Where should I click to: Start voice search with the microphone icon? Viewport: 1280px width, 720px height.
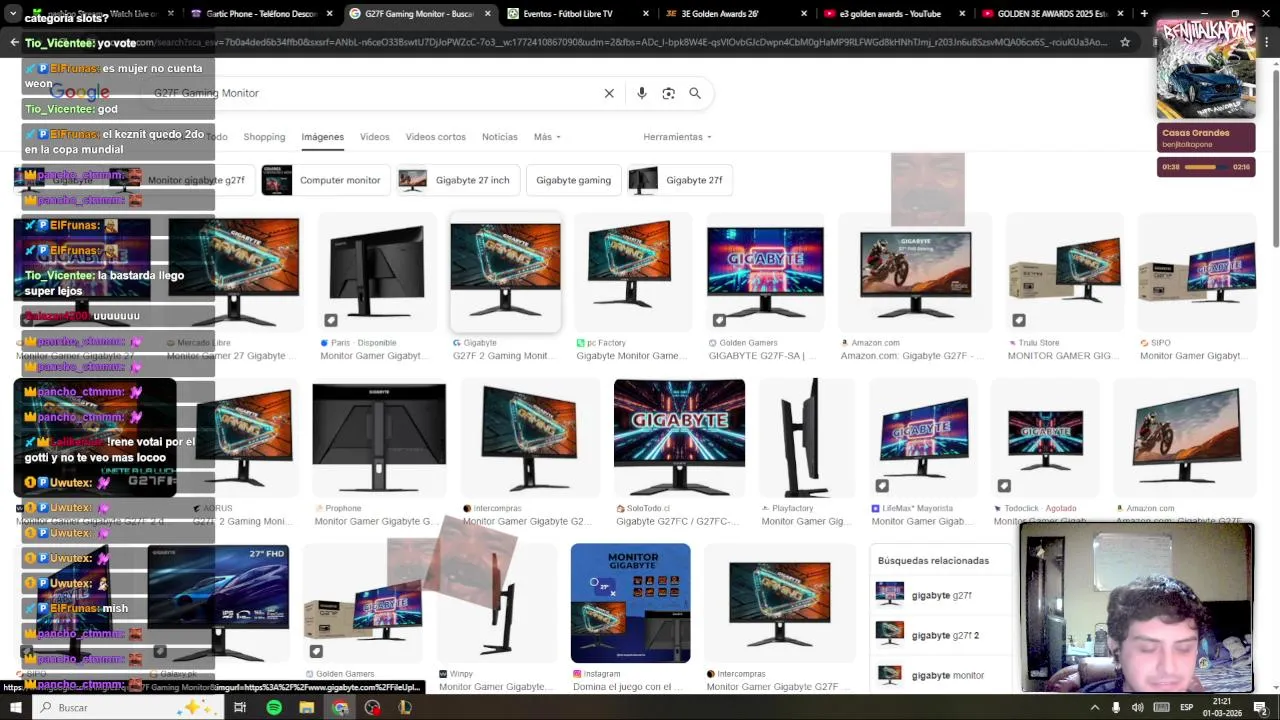(x=642, y=93)
